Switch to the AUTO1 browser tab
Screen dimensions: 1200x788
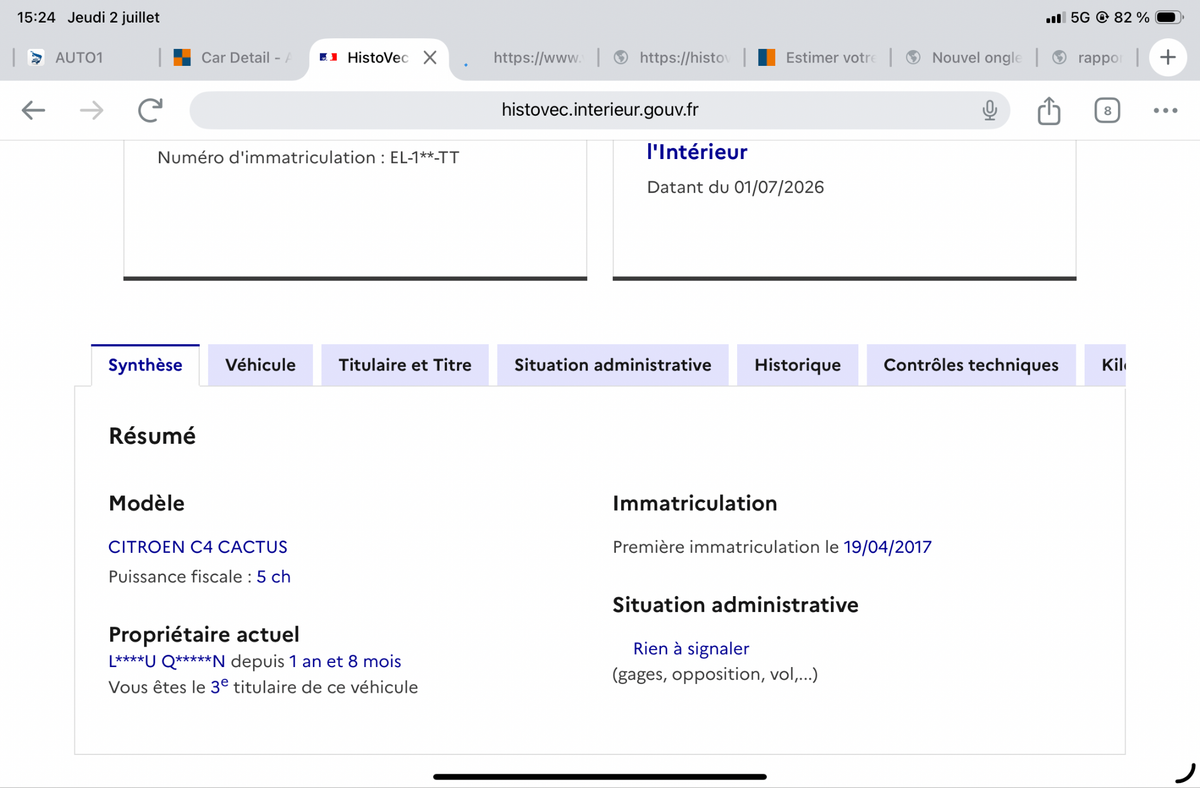tap(80, 57)
